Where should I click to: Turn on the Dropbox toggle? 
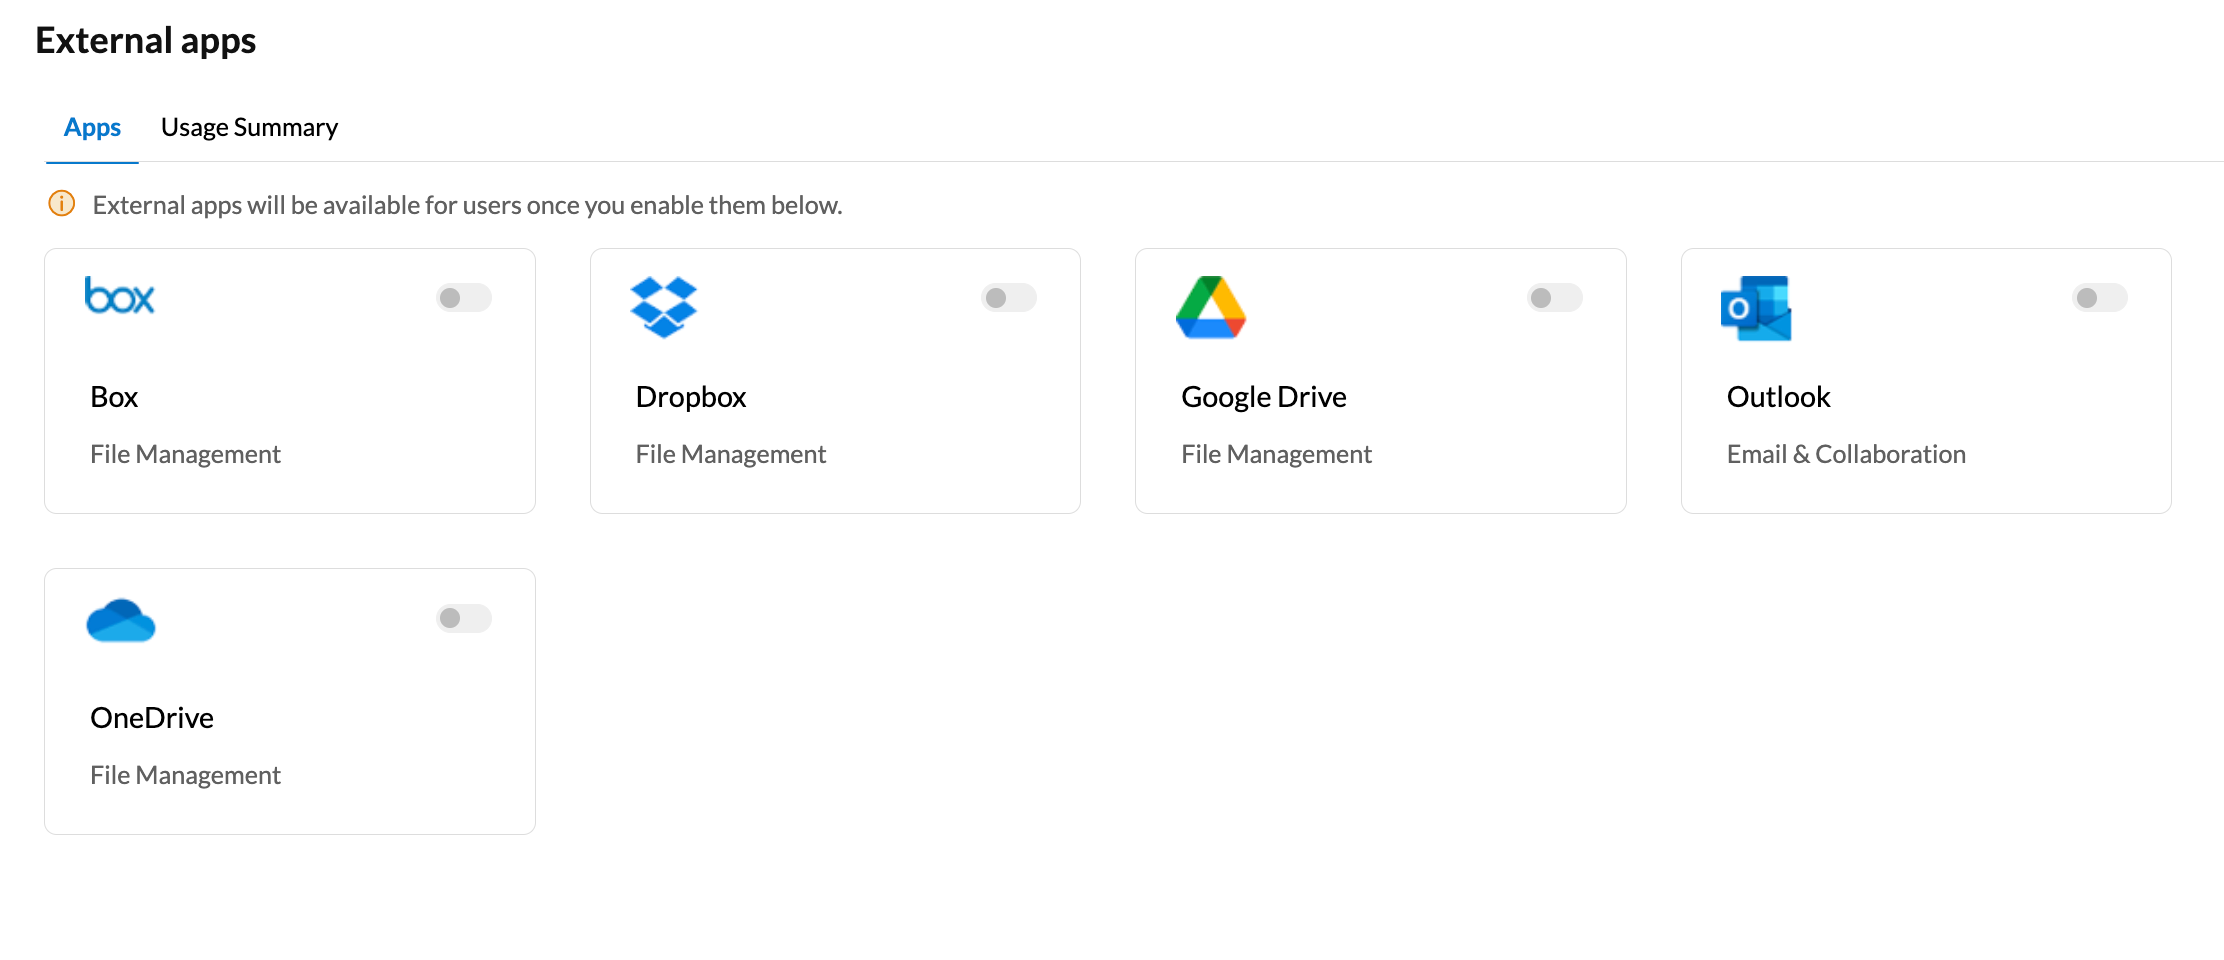tap(1009, 298)
